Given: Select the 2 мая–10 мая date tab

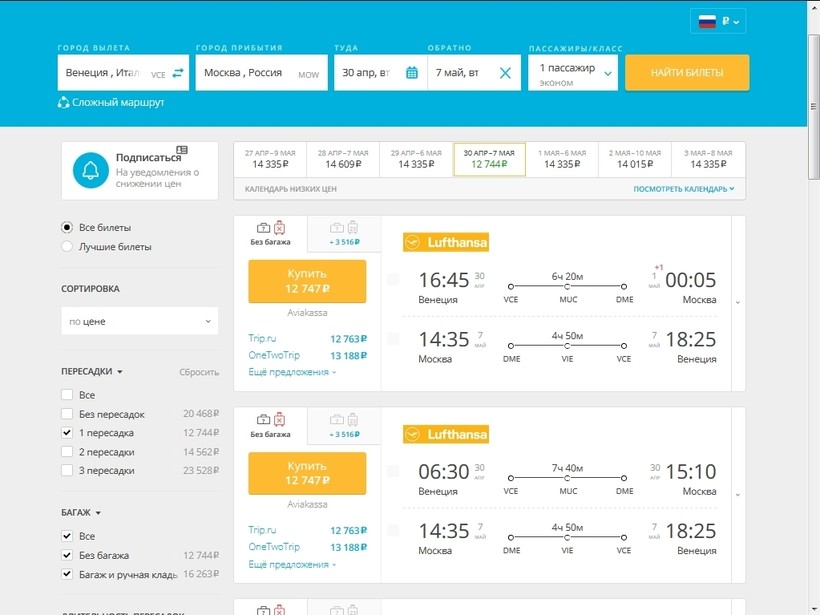Looking at the screenshot, I should pos(634,159).
